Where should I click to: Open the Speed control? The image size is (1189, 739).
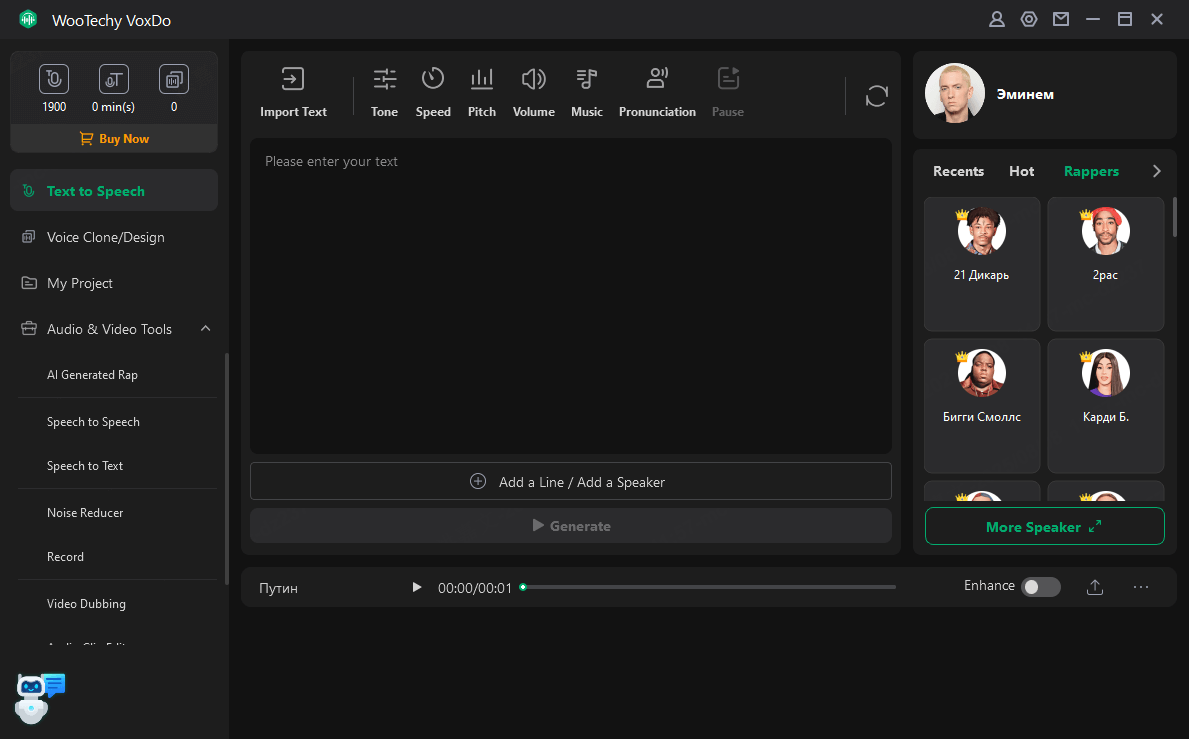coord(433,92)
